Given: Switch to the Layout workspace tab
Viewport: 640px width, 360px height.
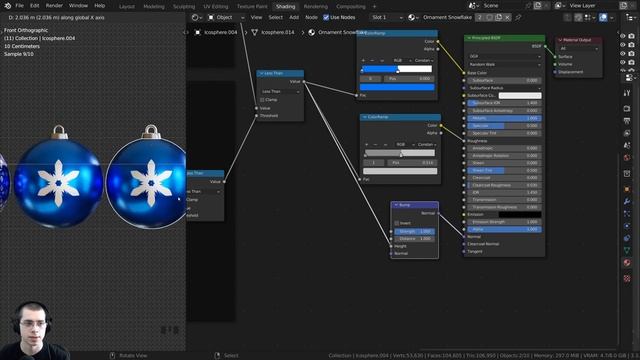Looking at the screenshot, I should 127,7.
